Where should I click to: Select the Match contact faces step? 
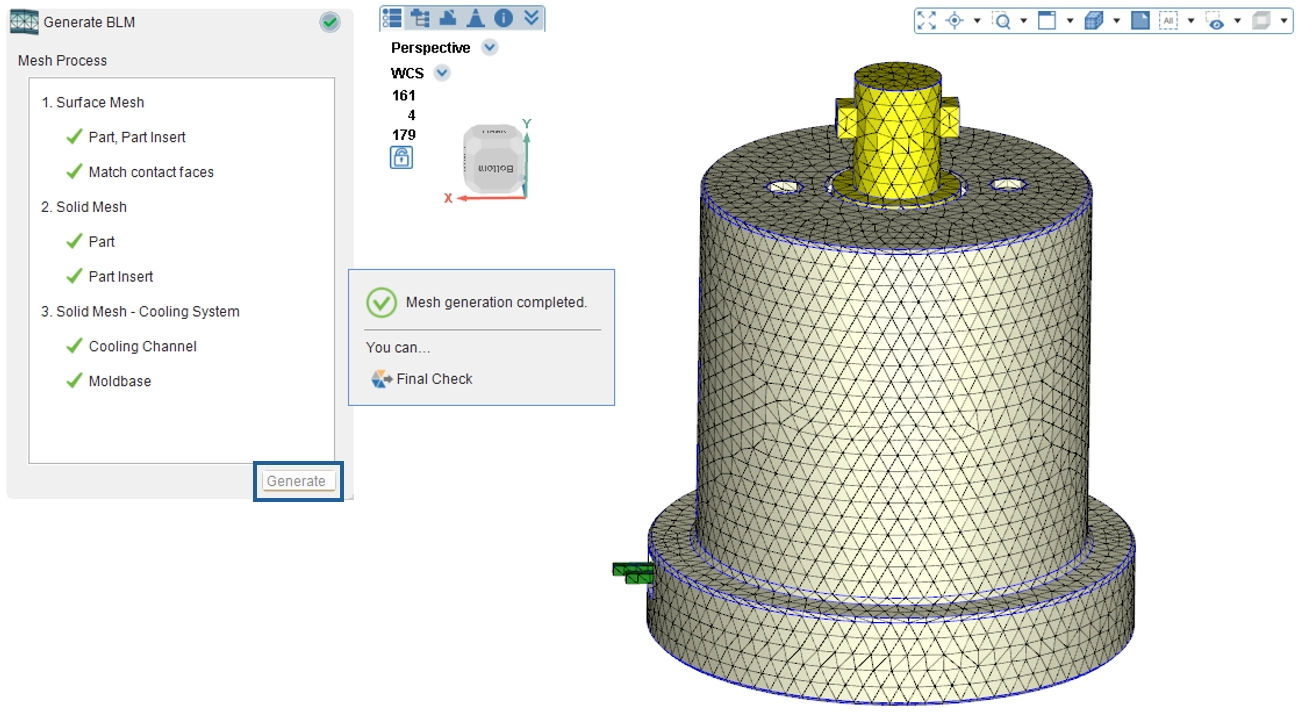tap(151, 172)
